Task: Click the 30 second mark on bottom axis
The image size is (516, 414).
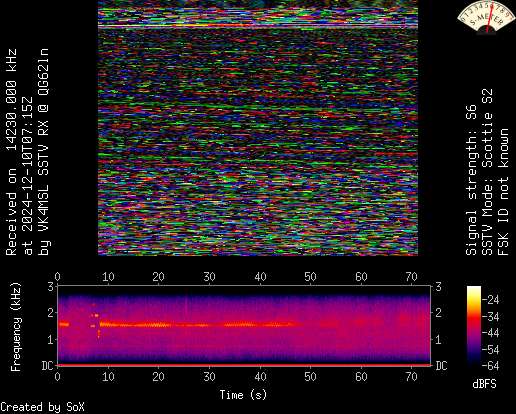Action: click(x=209, y=377)
